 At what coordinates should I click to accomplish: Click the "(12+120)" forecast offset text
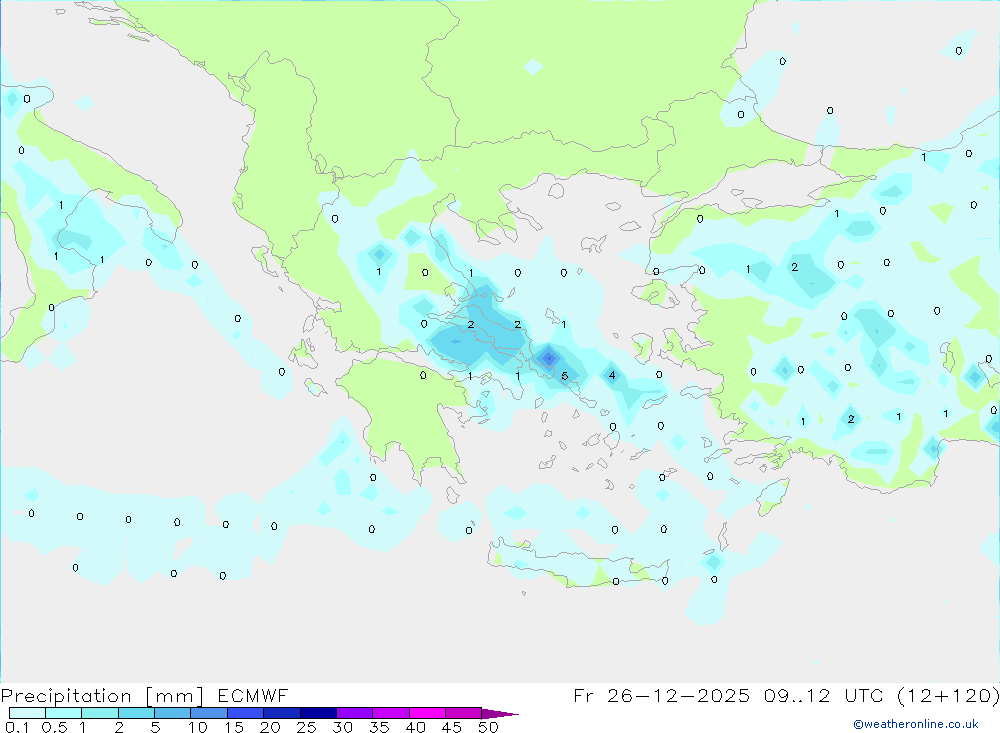click(948, 695)
